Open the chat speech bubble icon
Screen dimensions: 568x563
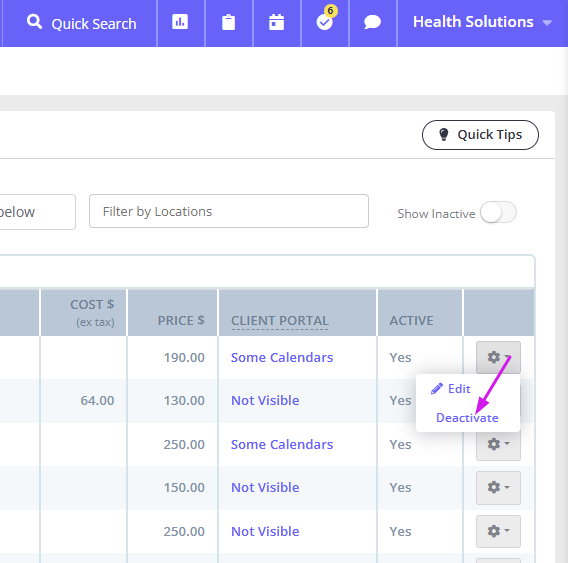[x=372, y=22]
